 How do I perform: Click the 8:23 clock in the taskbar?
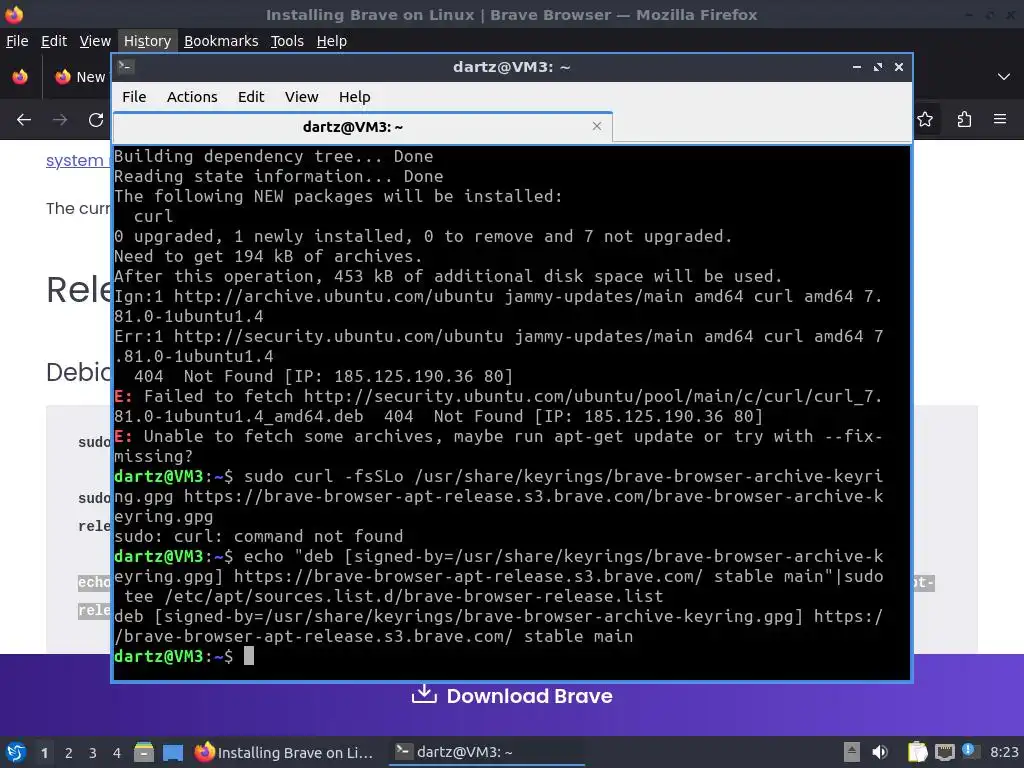point(1004,752)
